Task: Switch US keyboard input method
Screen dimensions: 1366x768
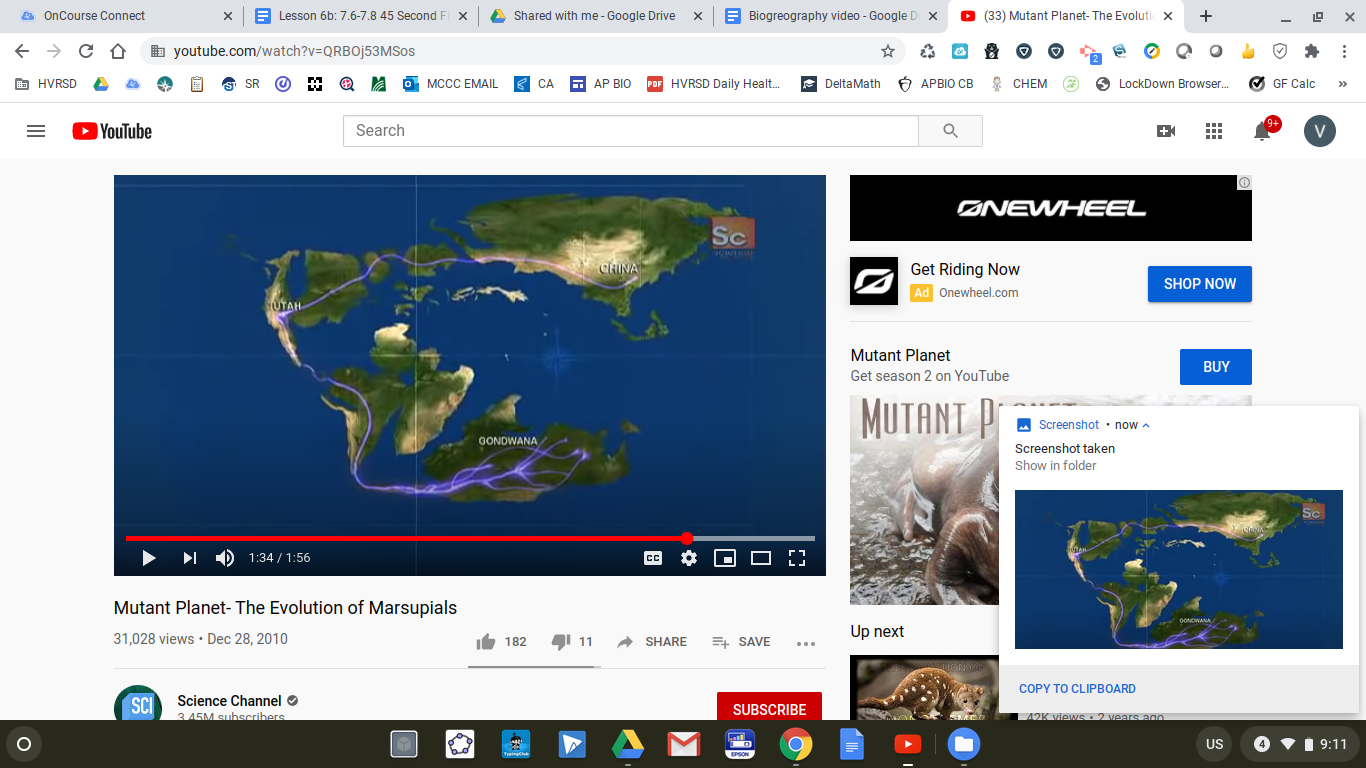Action: point(1214,744)
